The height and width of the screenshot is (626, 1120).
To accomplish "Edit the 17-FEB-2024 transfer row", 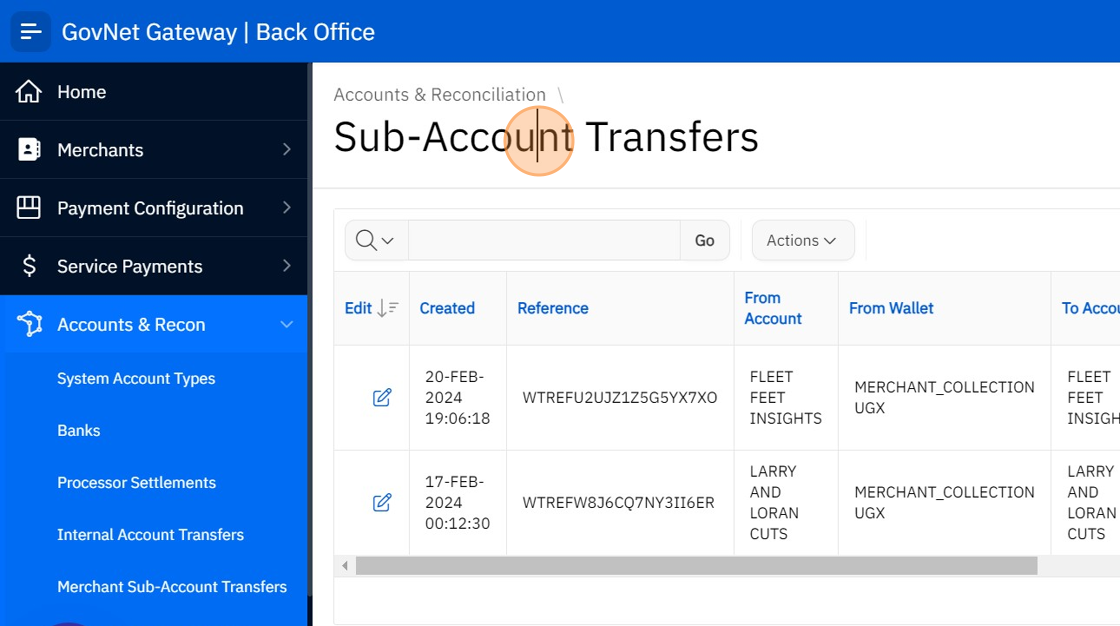I will click(382, 502).
